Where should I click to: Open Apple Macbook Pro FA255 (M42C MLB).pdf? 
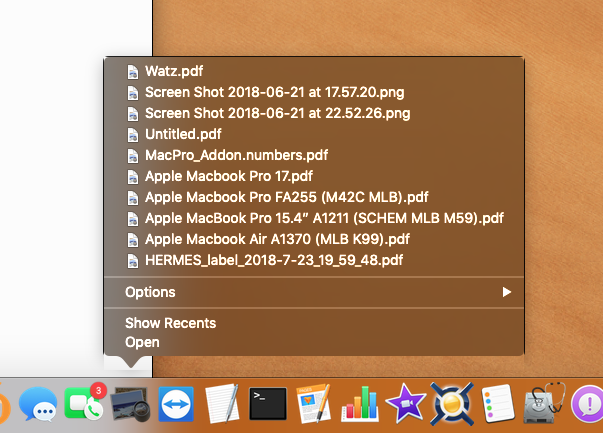coord(313,197)
